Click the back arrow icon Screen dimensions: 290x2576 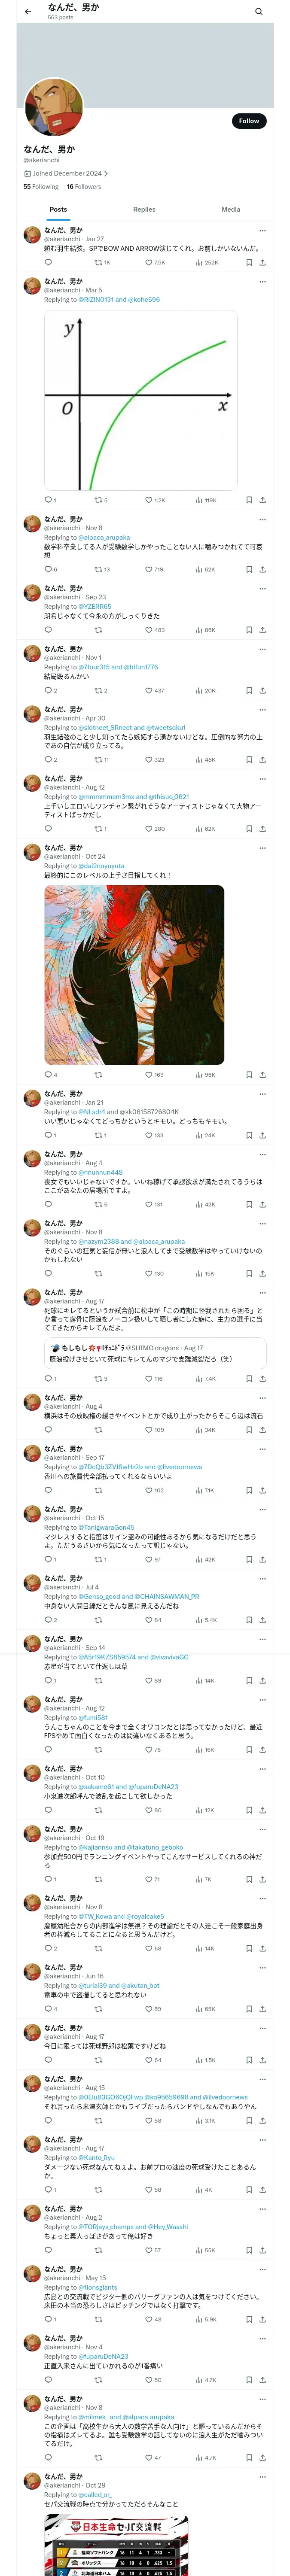pos(28,12)
